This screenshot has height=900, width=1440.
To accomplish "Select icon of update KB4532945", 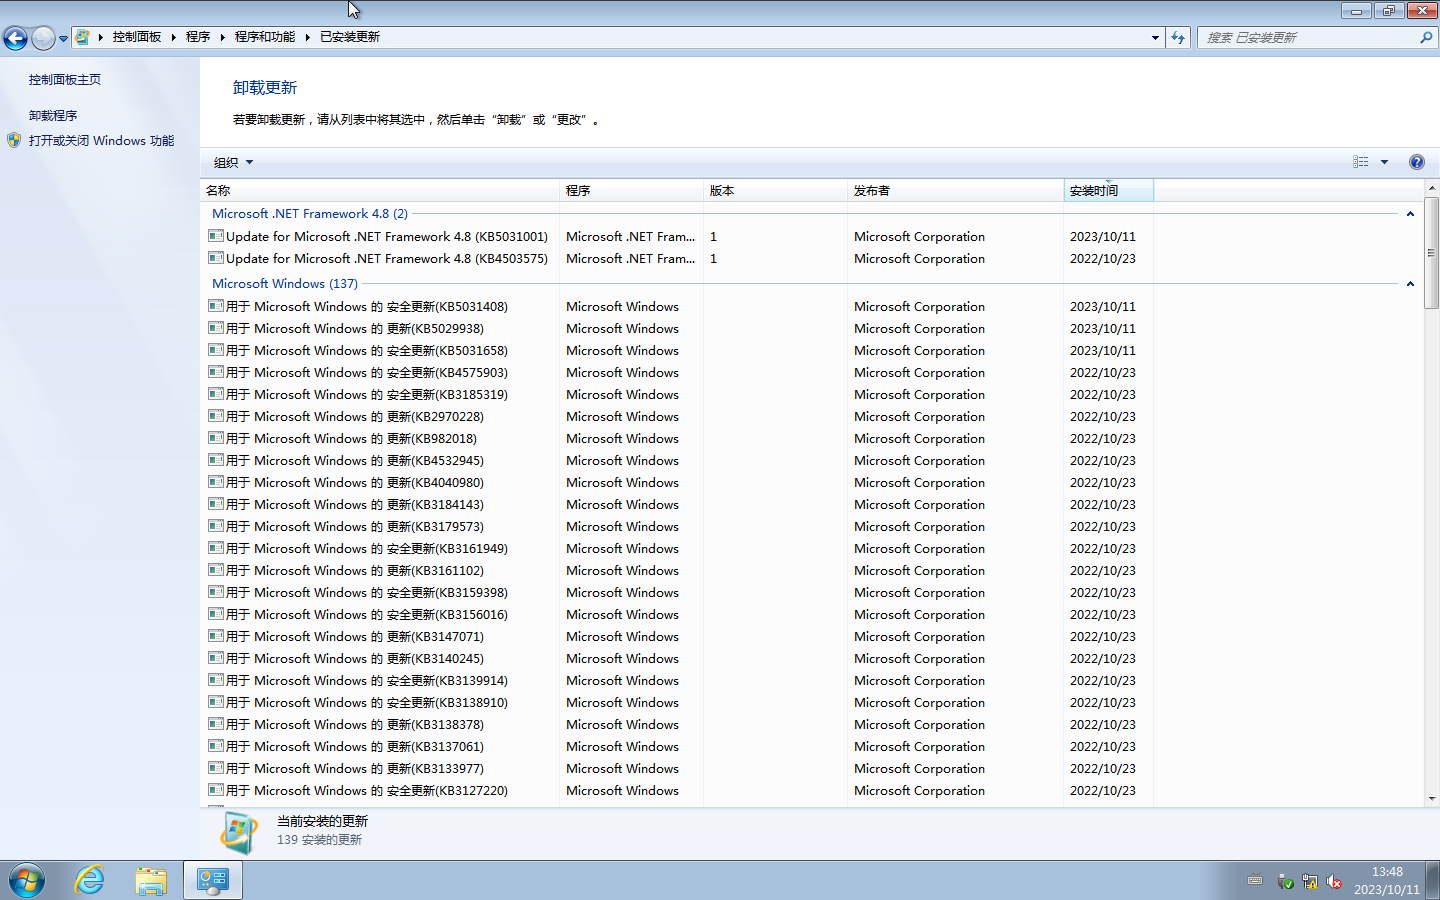I will pyautogui.click(x=215, y=460).
